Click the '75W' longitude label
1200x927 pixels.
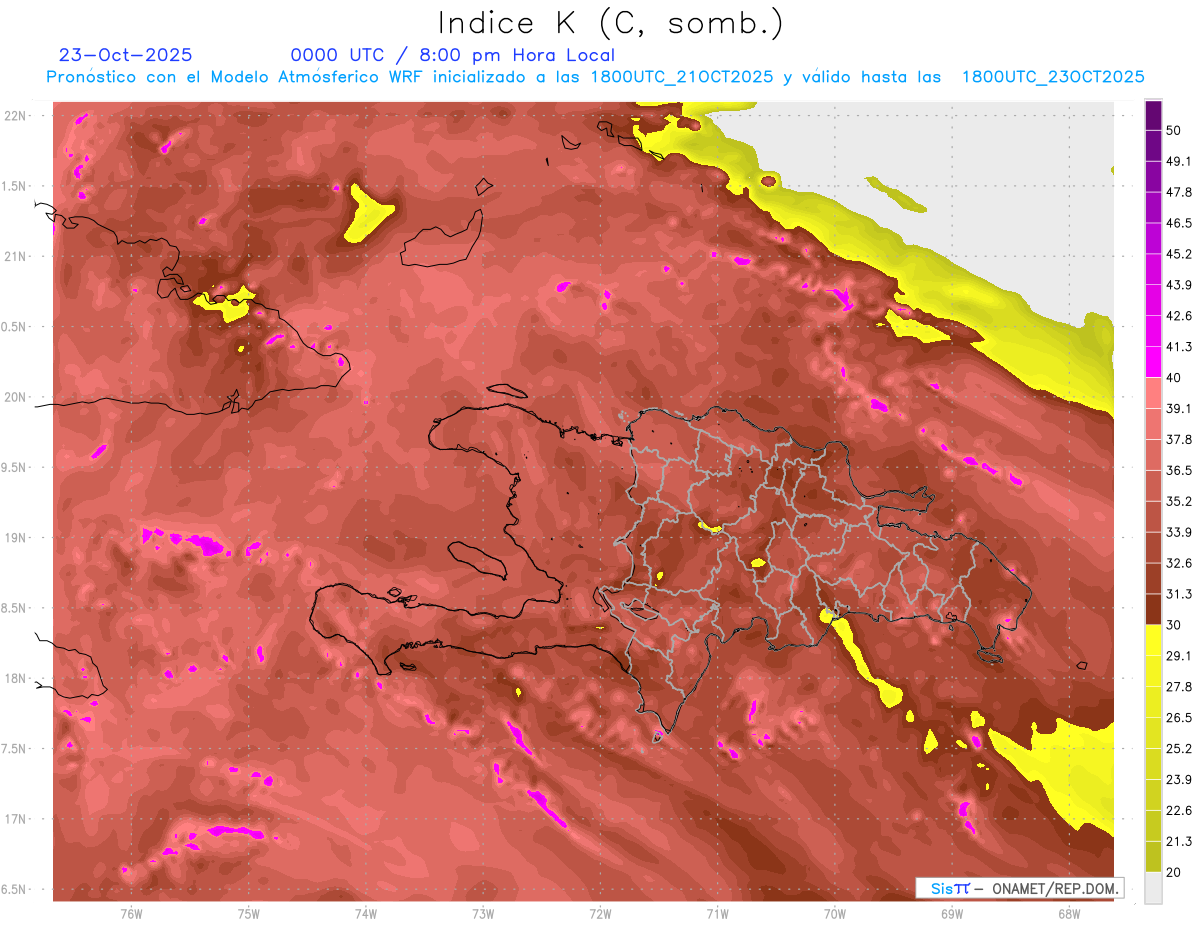(249, 913)
